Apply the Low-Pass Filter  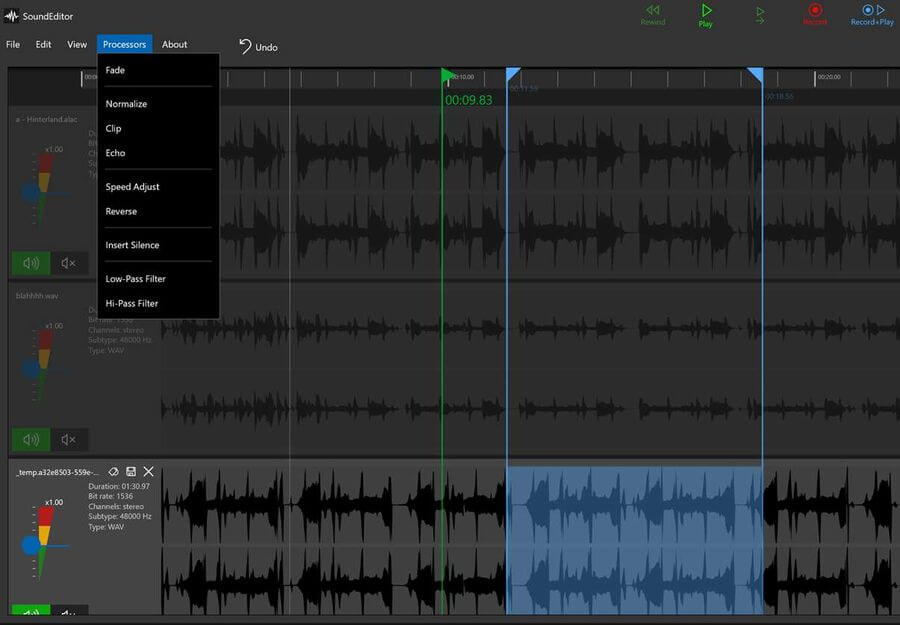(x=158, y=279)
